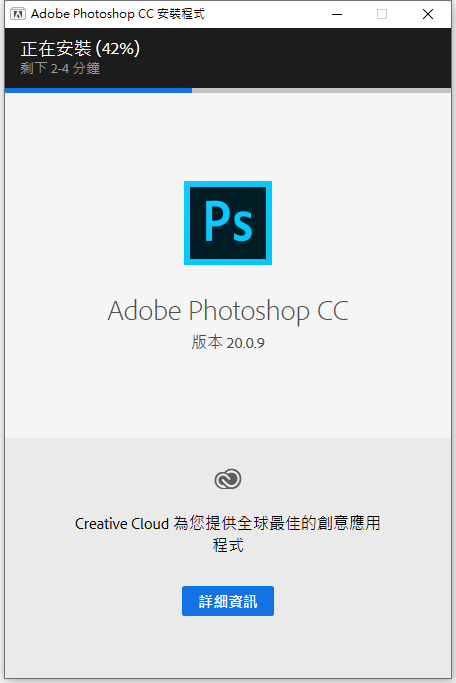456x683 pixels.
Task: Minimize the Photoshop installer window
Action: (x=337, y=14)
